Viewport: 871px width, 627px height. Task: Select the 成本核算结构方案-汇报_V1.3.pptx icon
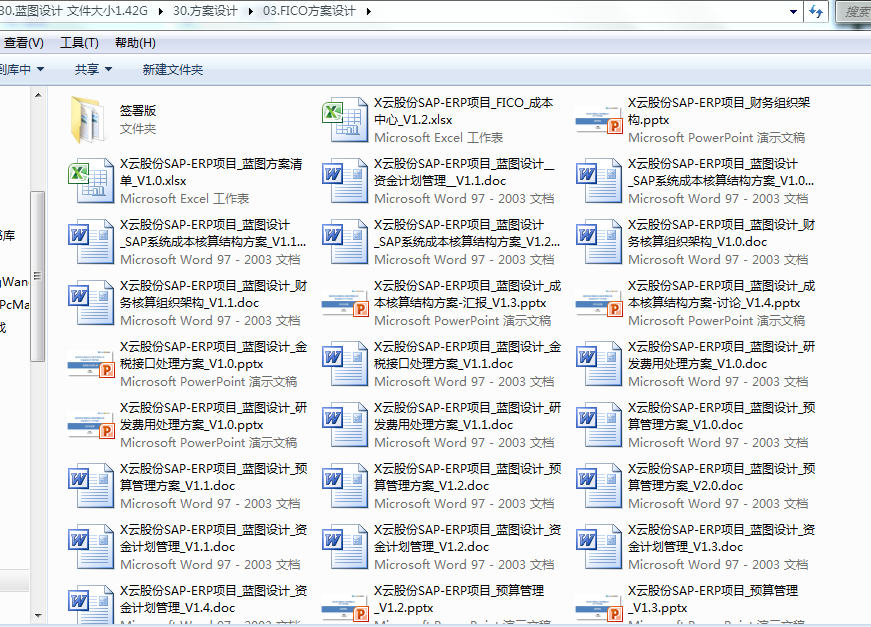pos(345,303)
